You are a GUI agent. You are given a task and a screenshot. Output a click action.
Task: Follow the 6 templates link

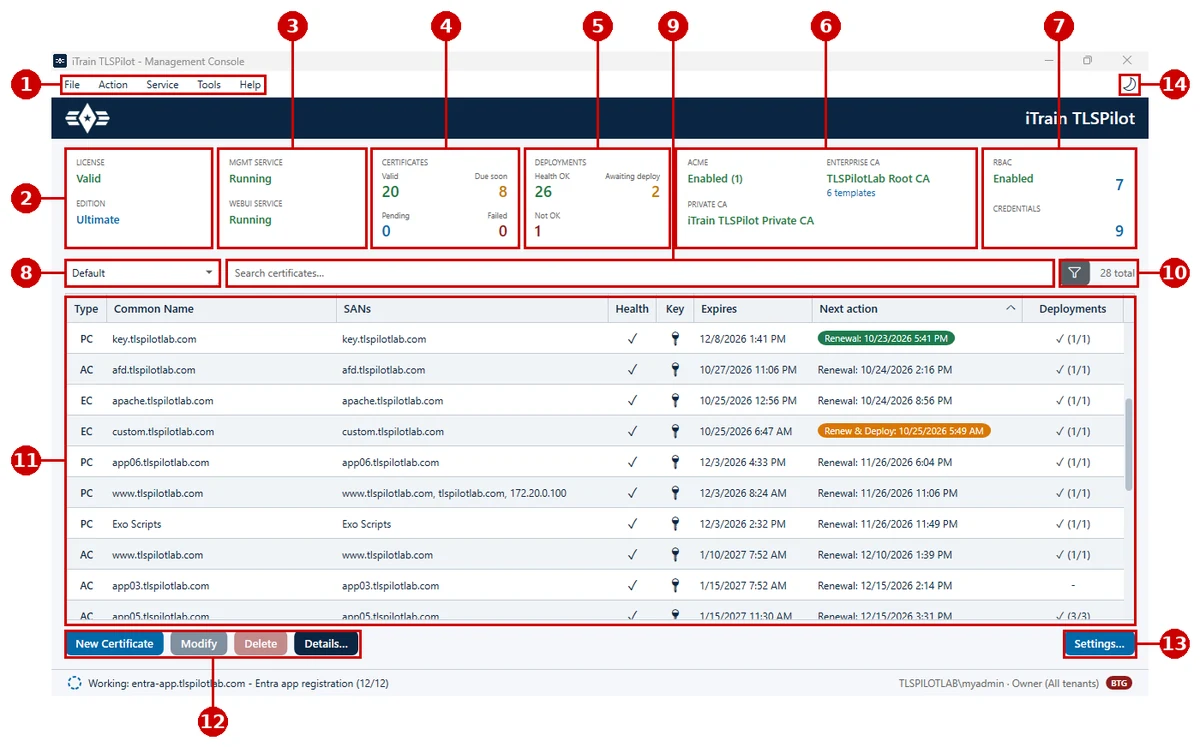[851, 193]
